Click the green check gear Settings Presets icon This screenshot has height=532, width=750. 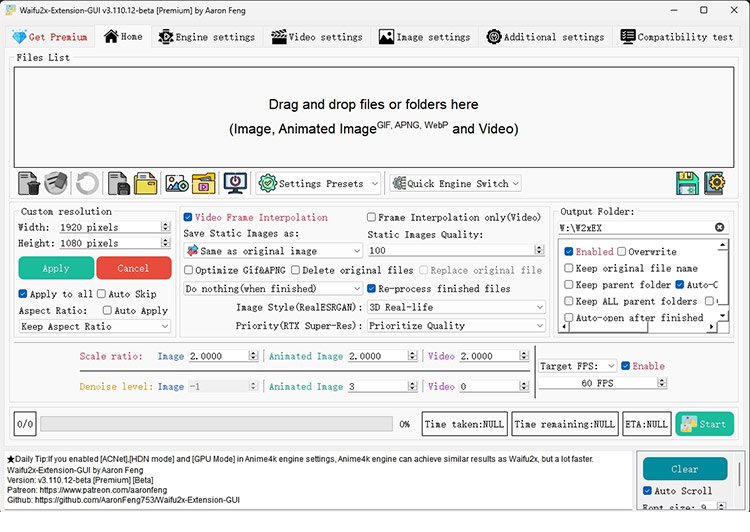point(268,183)
